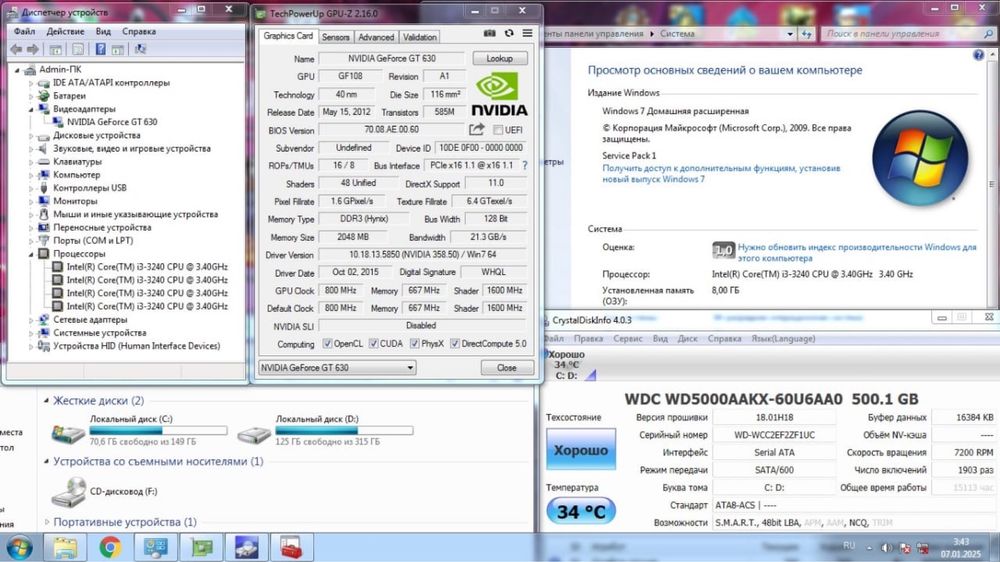Viewport: 1000px width, 562px height.
Task: Toggle the DirectCompute 5.0 checkbox
Action: tap(455, 344)
